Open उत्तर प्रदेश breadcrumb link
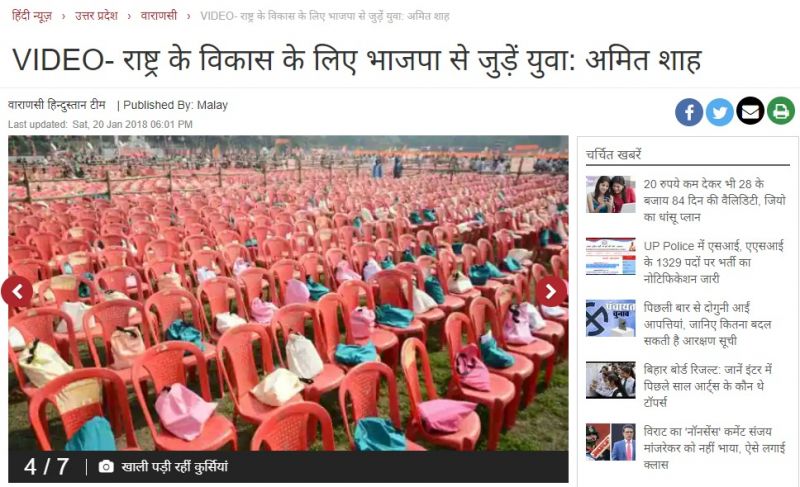 (x=96, y=16)
